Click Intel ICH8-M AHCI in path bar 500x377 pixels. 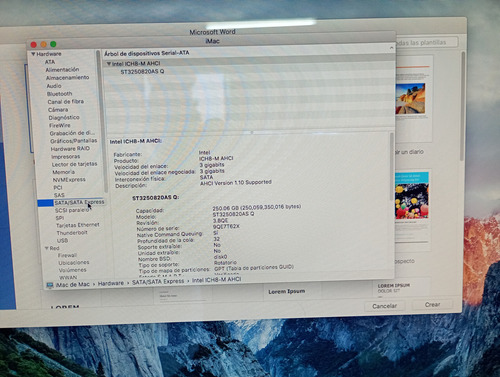(217, 280)
